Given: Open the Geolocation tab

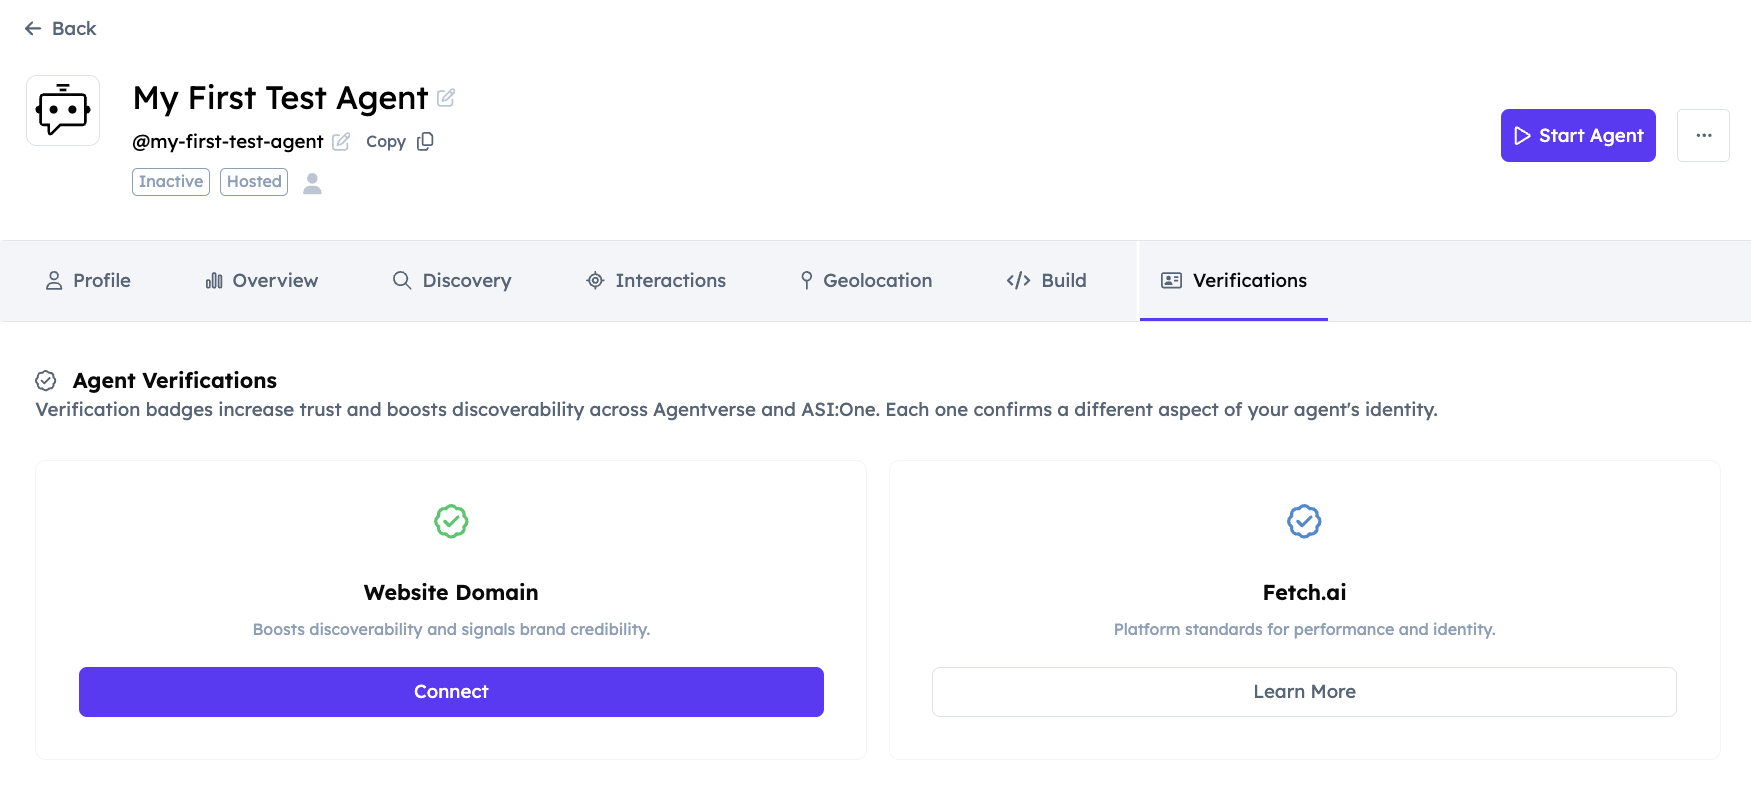Looking at the screenshot, I should (x=866, y=281).
